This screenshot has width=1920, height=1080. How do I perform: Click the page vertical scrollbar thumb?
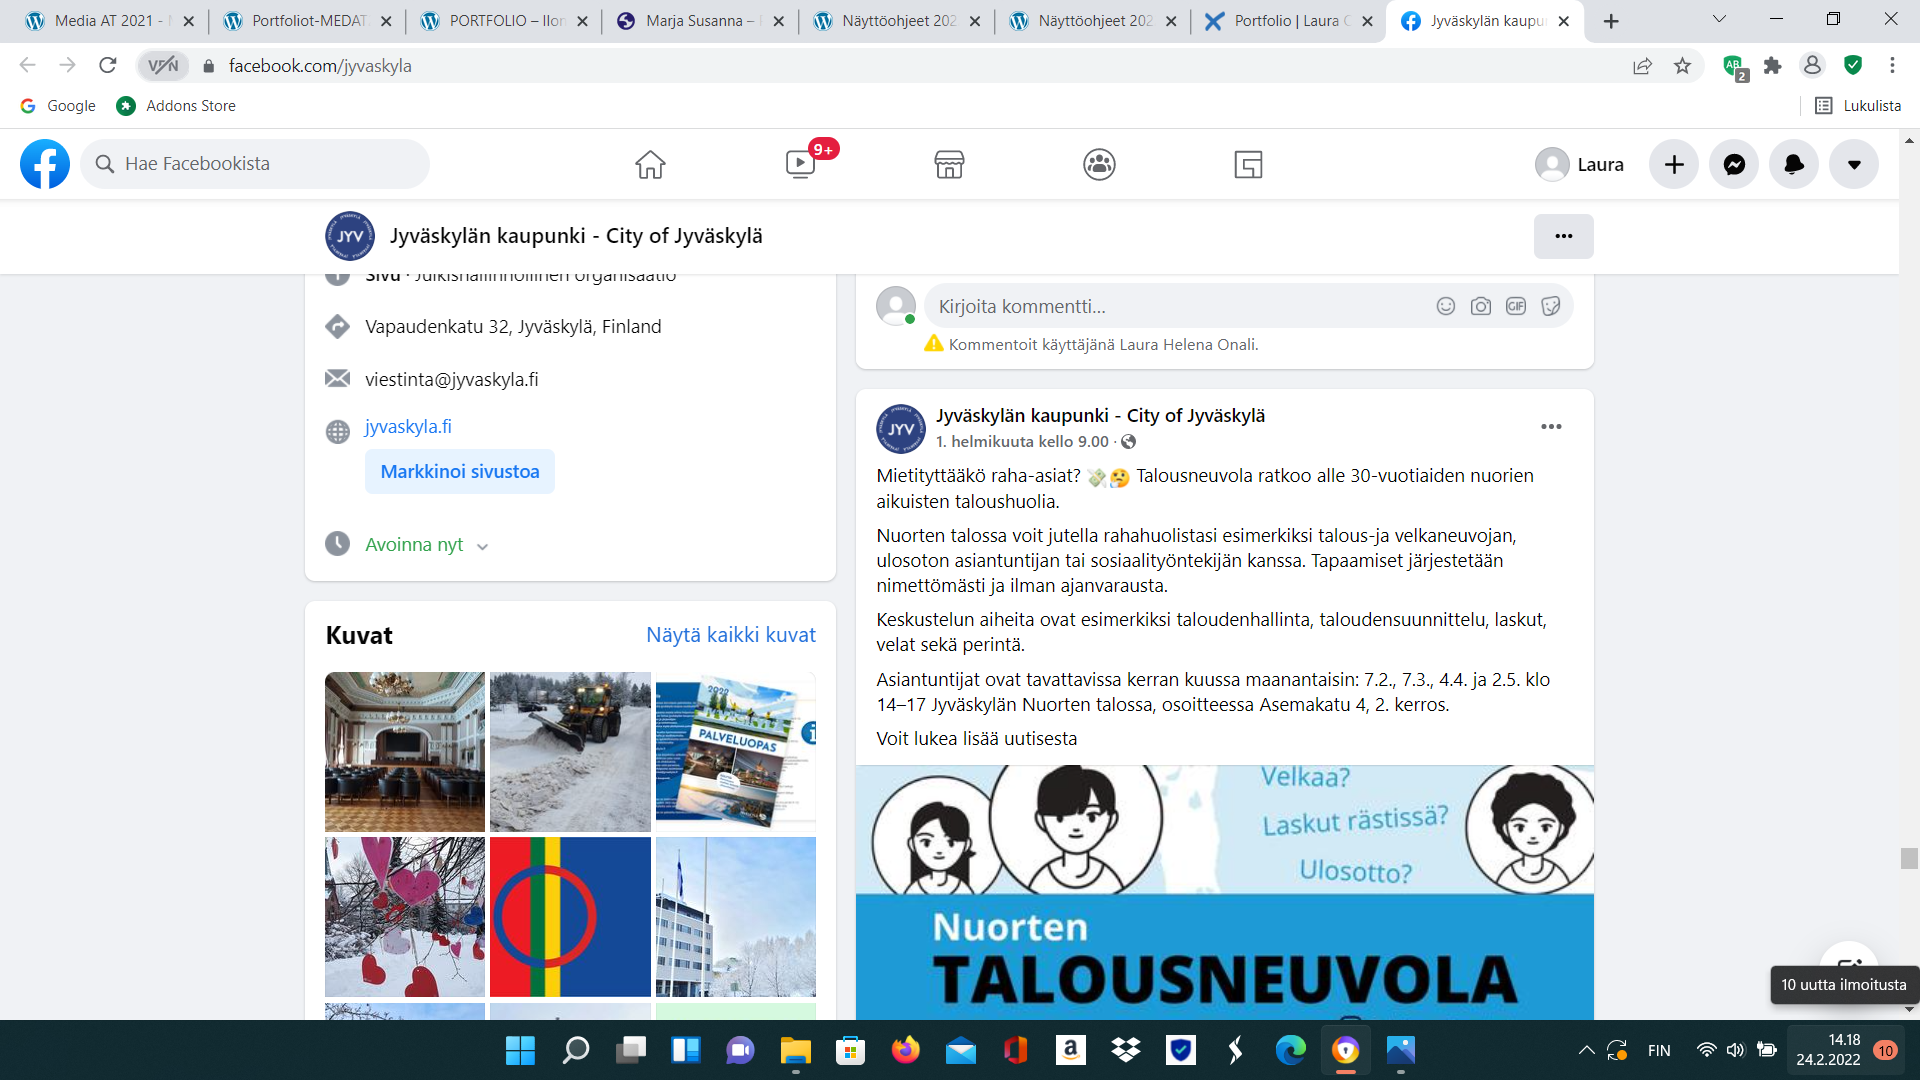point(1909,858)
